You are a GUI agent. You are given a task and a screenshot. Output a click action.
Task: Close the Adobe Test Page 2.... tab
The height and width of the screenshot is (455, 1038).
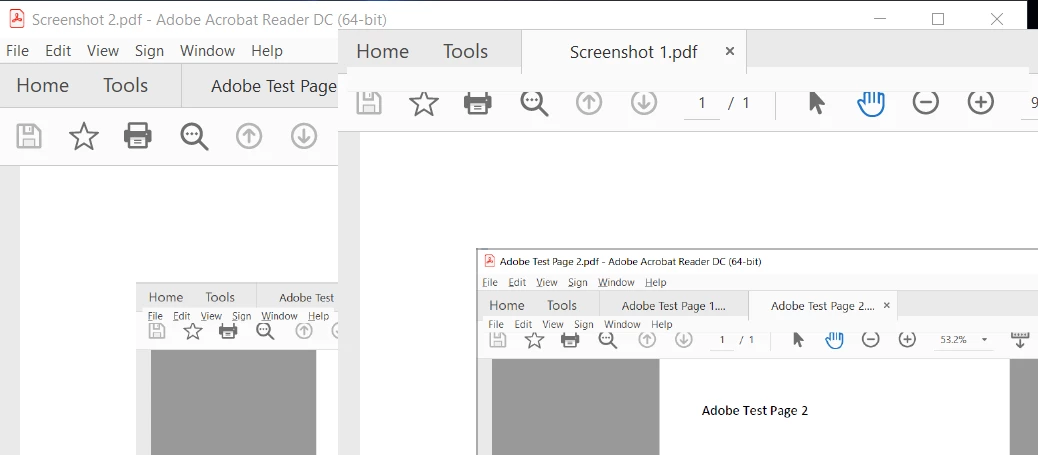(x=886, y=305)
